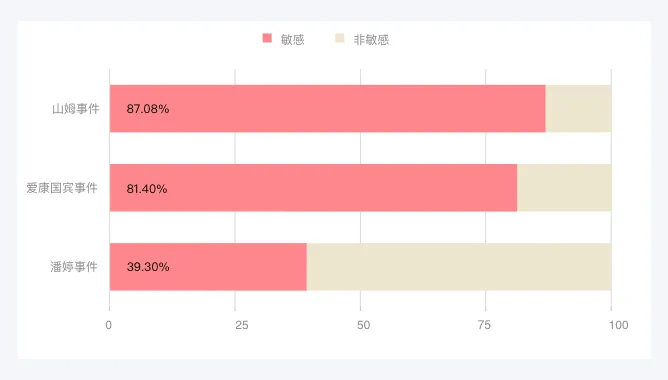Select the 潘婷事件 axis label

(x=74, y=267)
